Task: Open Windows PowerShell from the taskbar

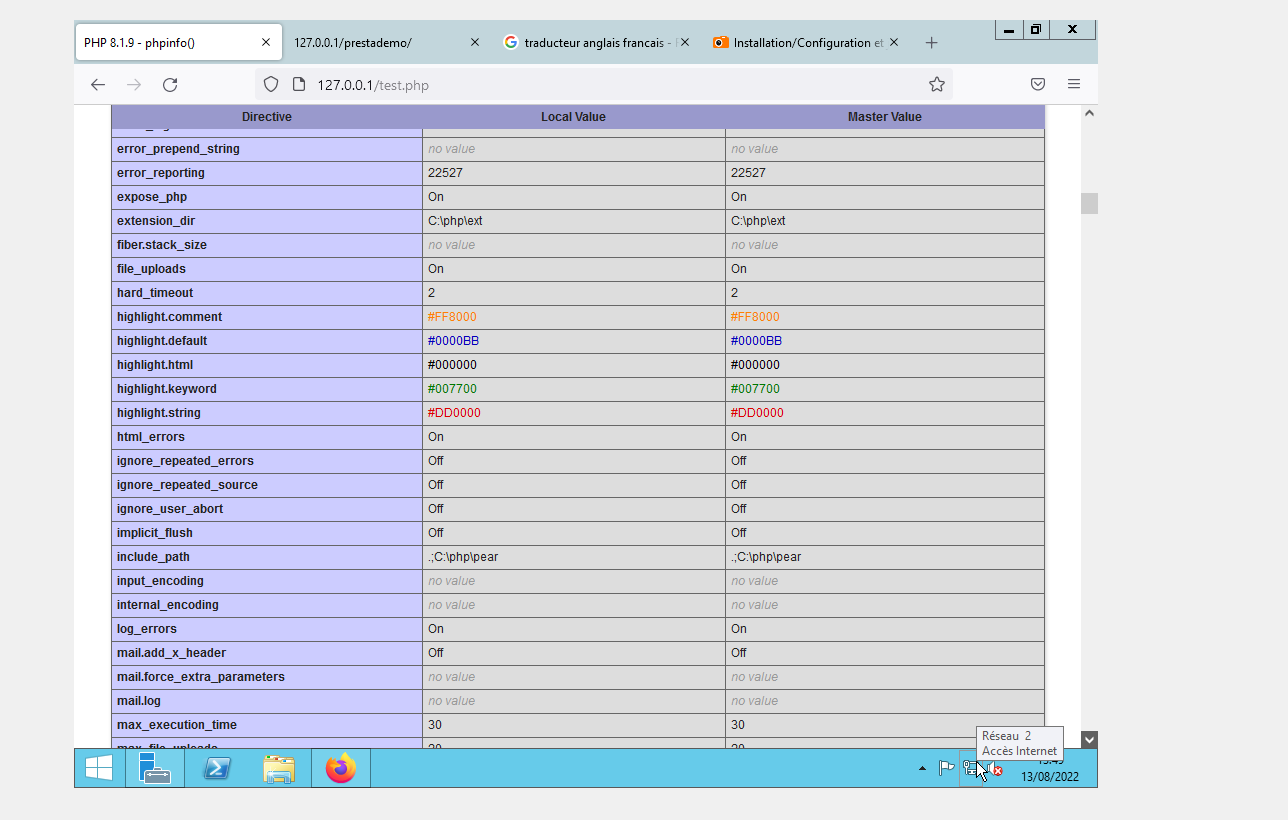Action: [217, 768]
